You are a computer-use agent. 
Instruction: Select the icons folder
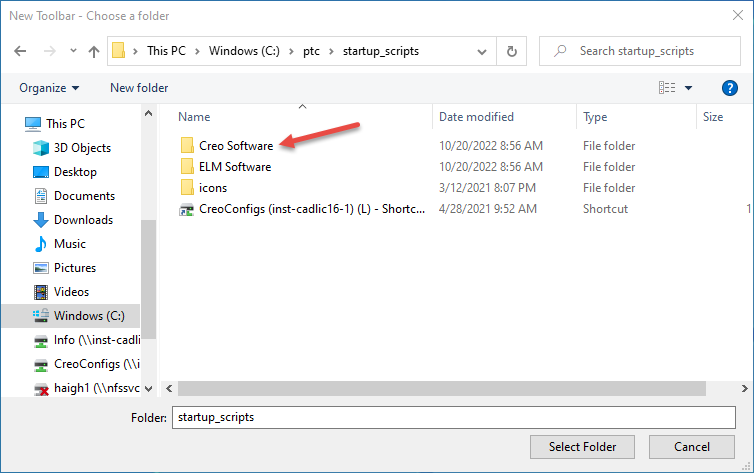[x=213, y=188]
